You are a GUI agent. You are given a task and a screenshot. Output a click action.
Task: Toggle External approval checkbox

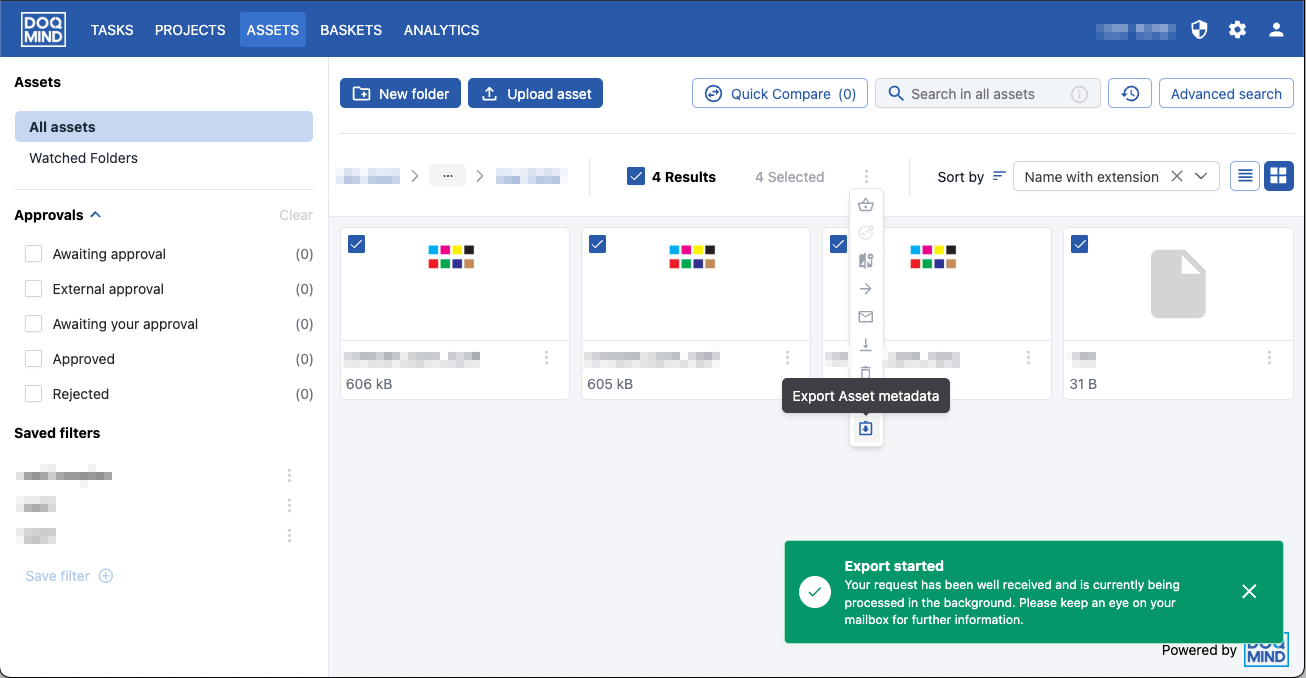33,289
